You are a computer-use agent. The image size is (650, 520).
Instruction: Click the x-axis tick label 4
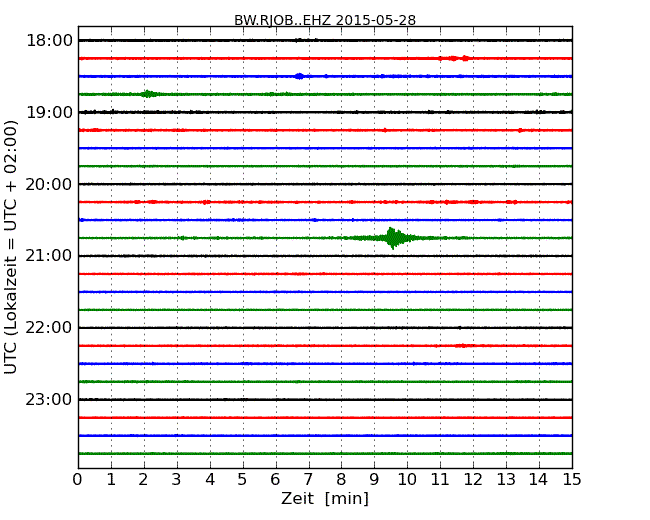(210, 480)
